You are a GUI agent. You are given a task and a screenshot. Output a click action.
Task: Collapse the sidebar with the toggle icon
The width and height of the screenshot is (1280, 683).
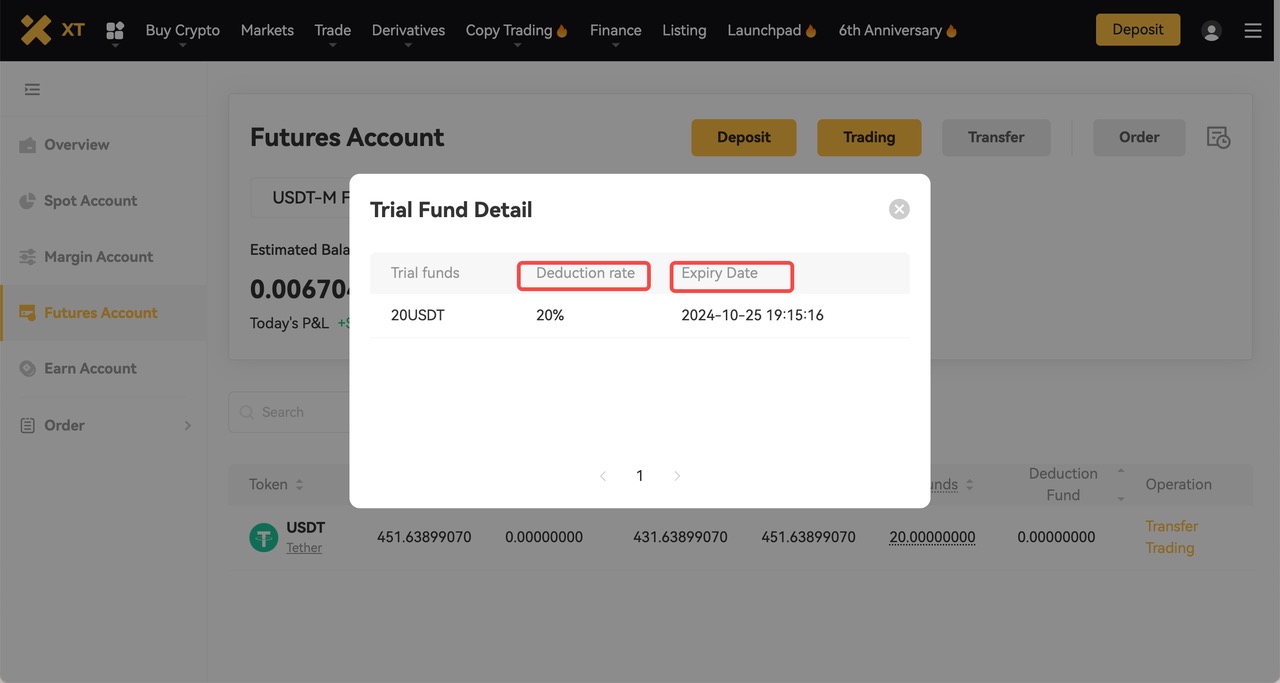pos(32,90)
